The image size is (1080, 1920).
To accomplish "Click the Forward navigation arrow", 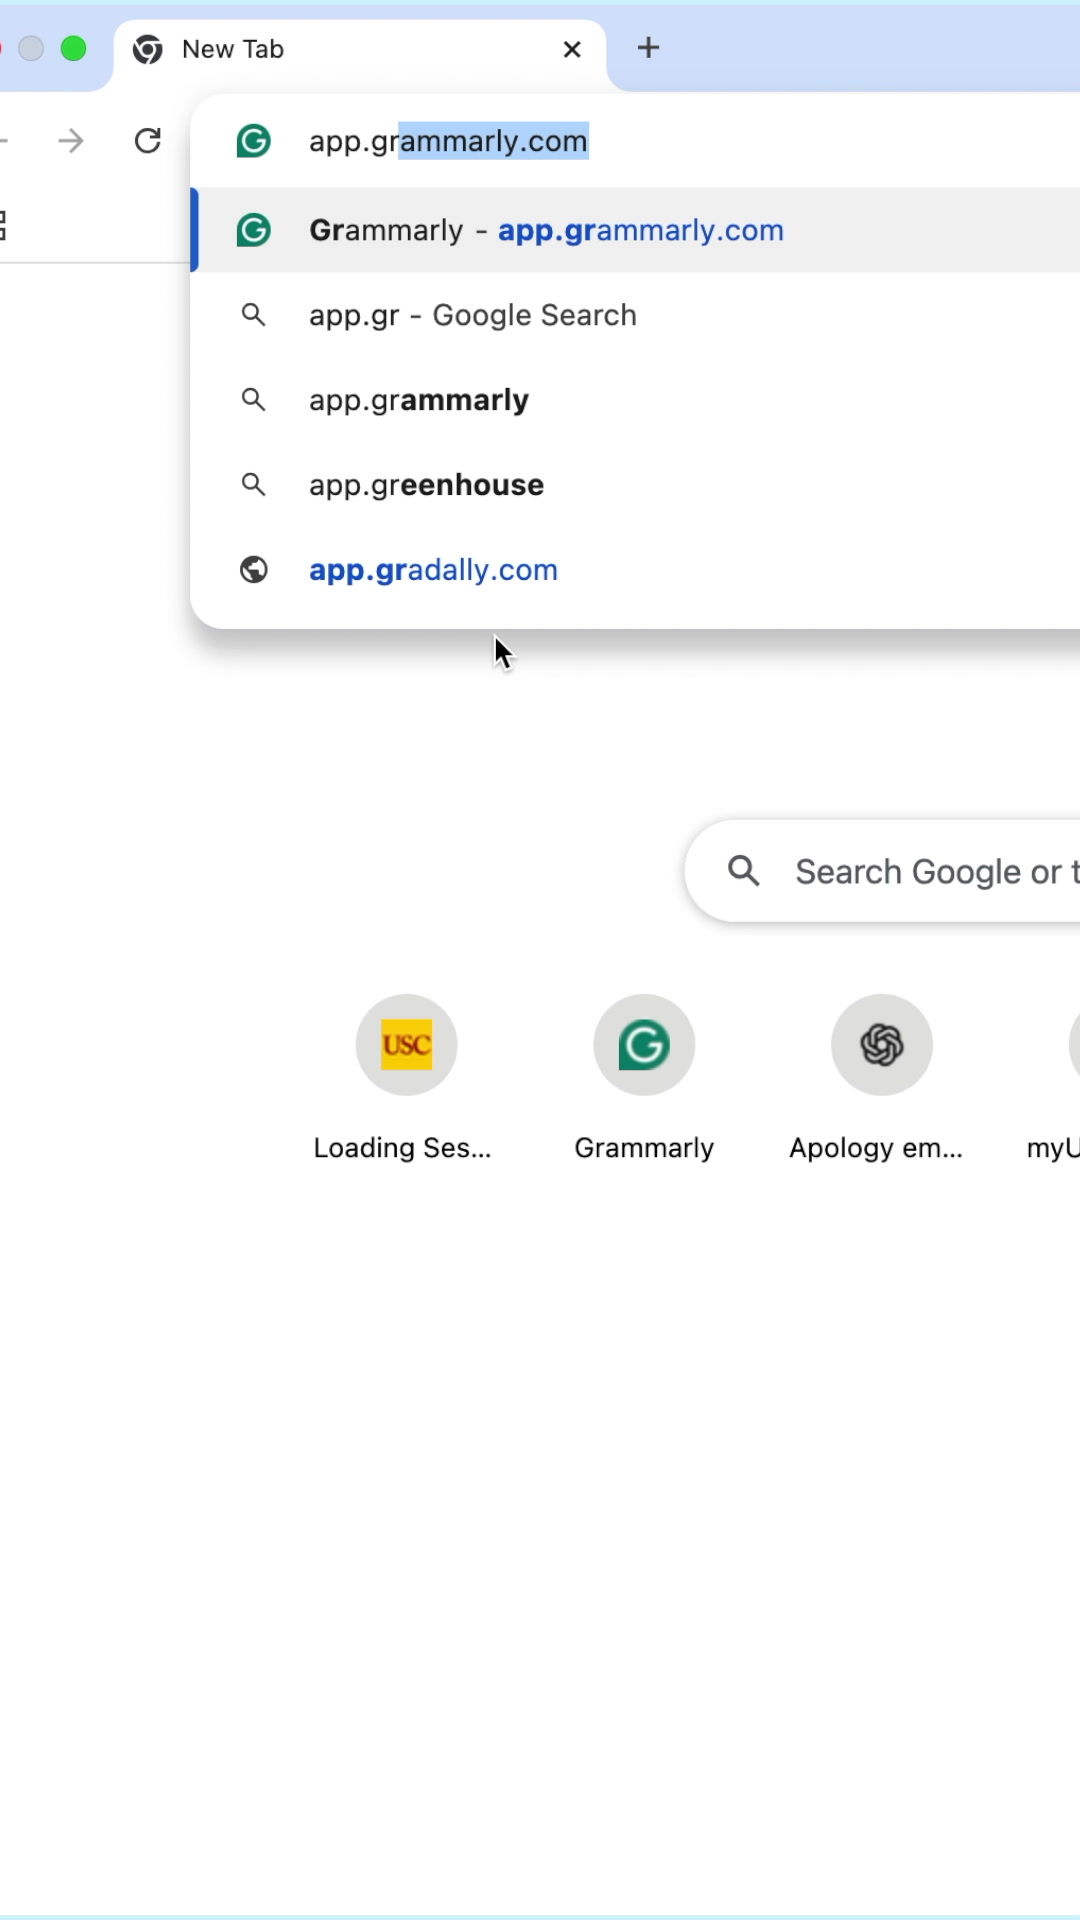I will click(71, 141).
